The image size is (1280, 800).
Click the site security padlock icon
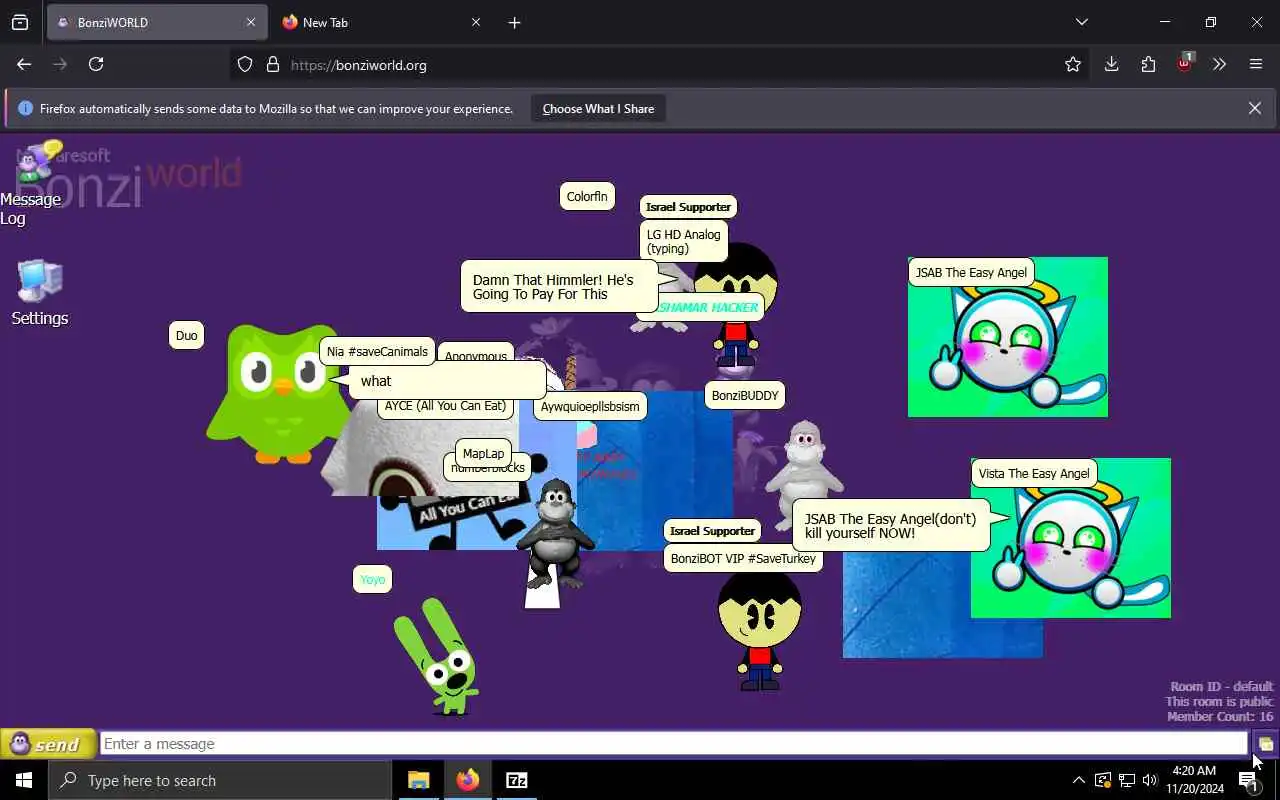point(272,65)
